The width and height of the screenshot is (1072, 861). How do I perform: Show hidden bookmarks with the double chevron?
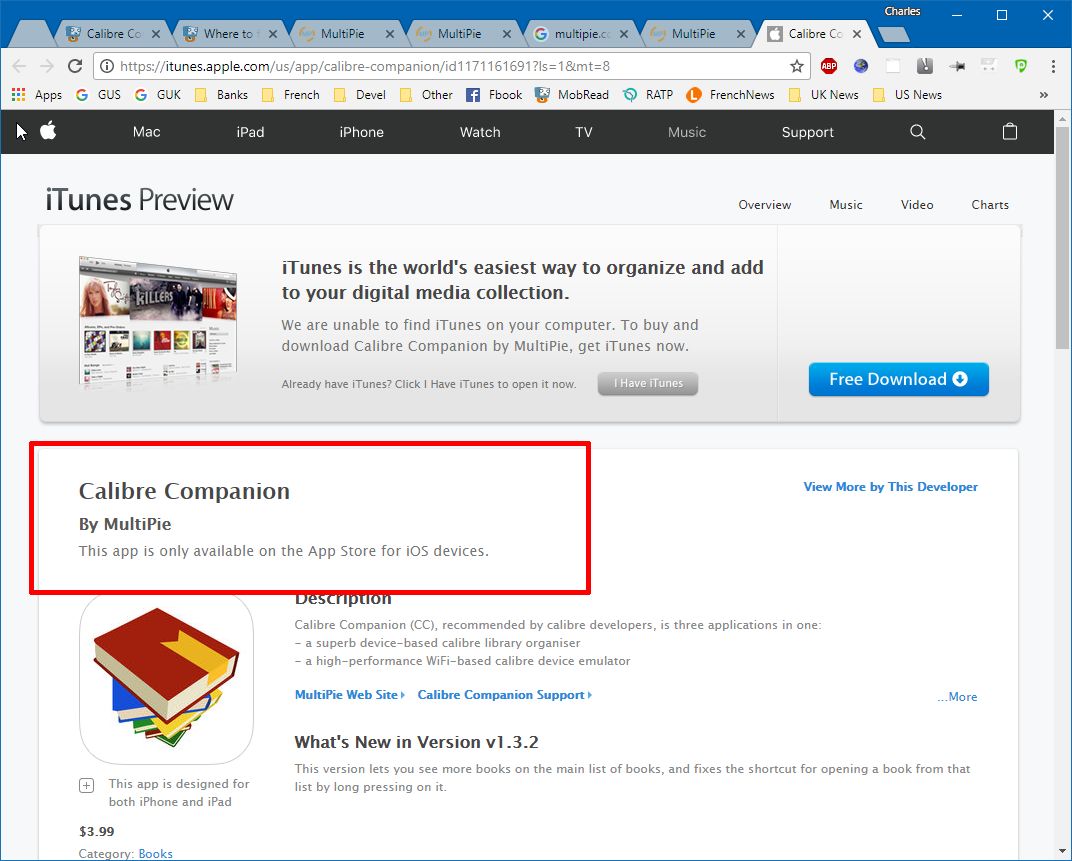1043,95
